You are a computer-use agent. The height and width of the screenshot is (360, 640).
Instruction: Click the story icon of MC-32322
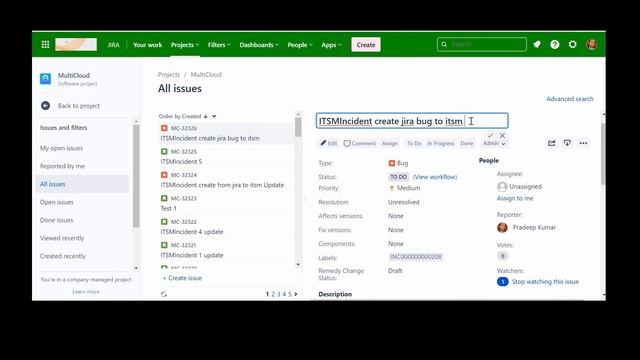tap(164, 222)
